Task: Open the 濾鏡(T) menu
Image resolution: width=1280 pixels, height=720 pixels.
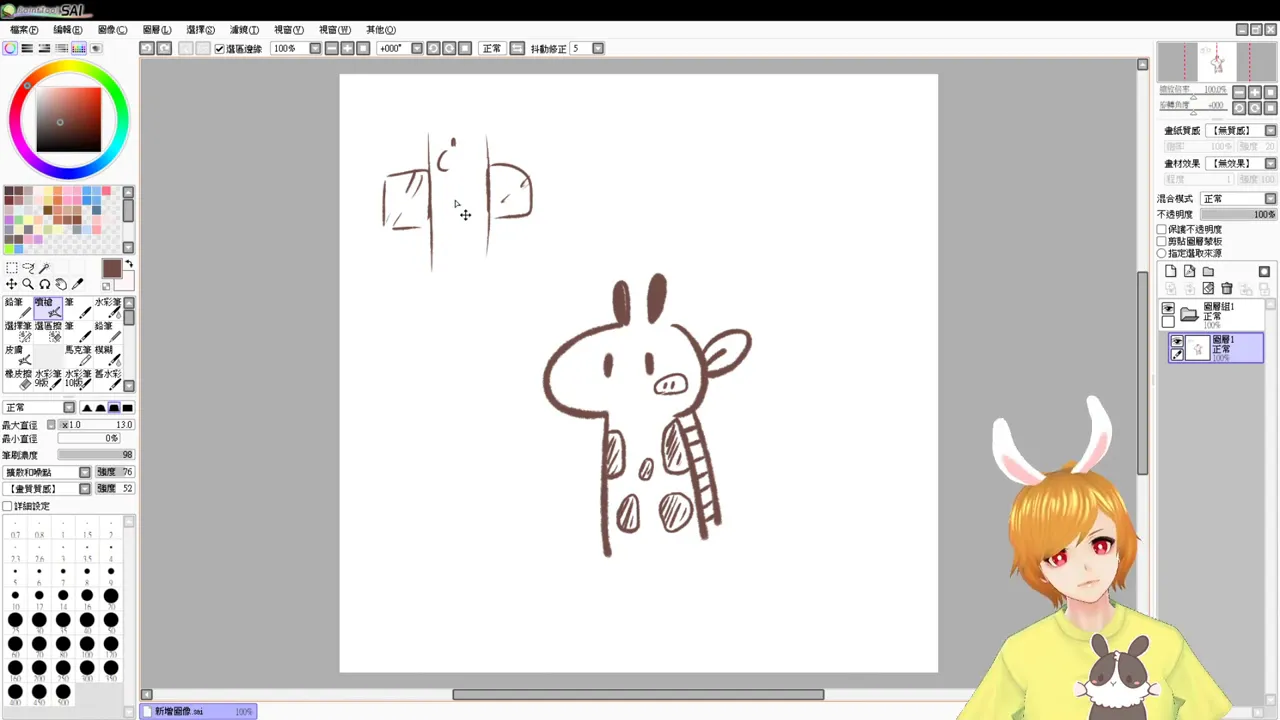Action: point(244,30)
